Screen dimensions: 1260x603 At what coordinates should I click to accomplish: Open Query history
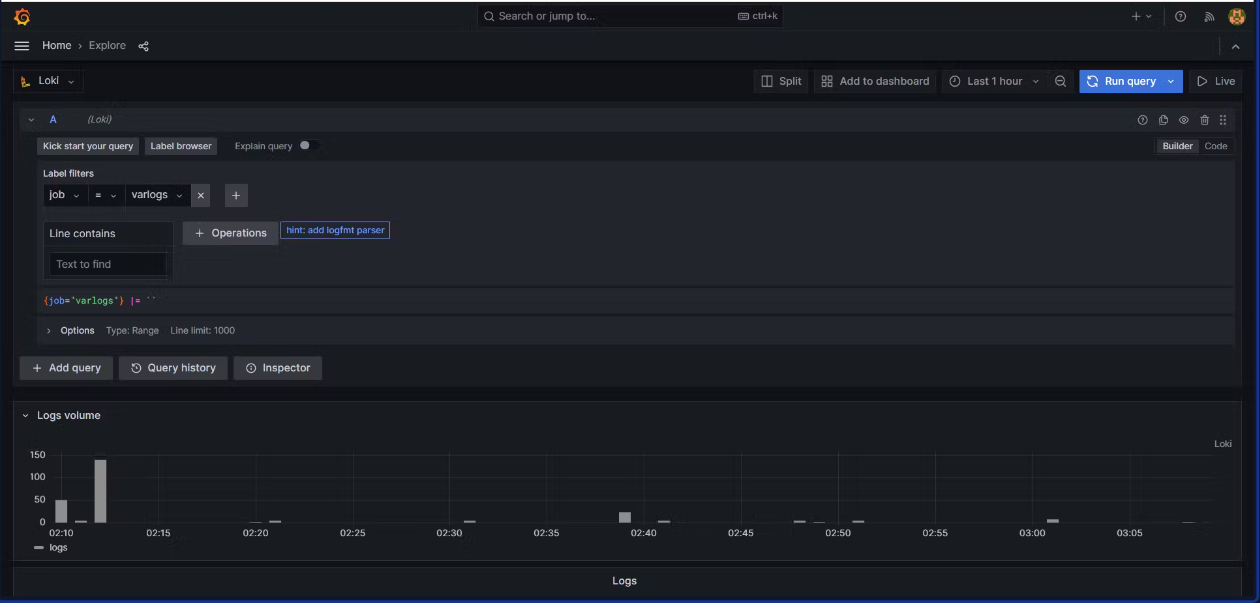[x=173, y=368]
